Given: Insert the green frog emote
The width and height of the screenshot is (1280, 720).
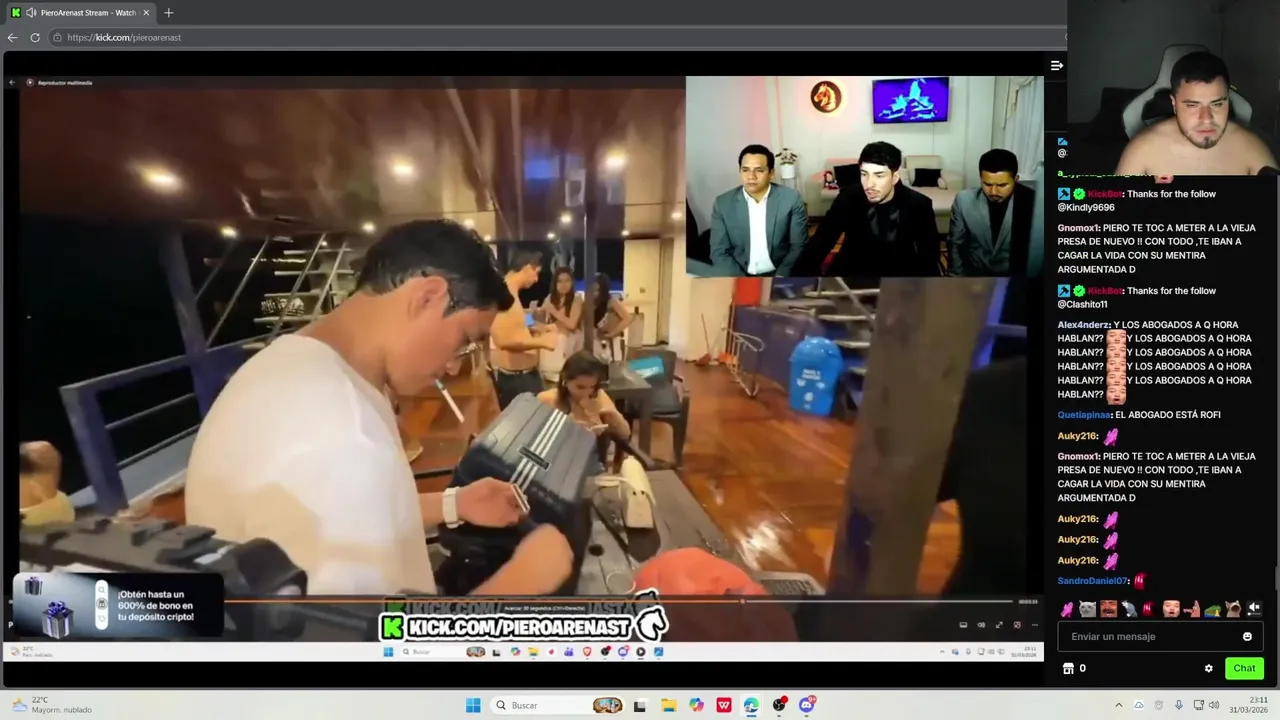Looking at the screenshot, I should pos(1213,610).
